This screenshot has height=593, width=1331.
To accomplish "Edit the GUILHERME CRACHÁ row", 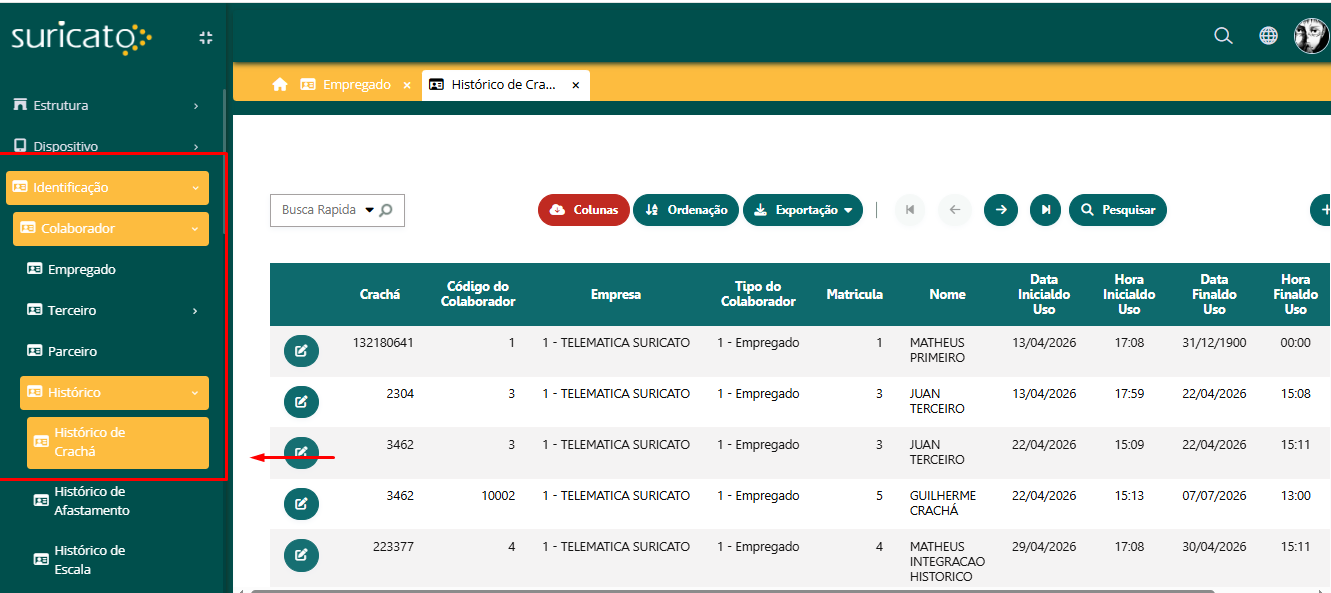I will [x=301, y=504].
